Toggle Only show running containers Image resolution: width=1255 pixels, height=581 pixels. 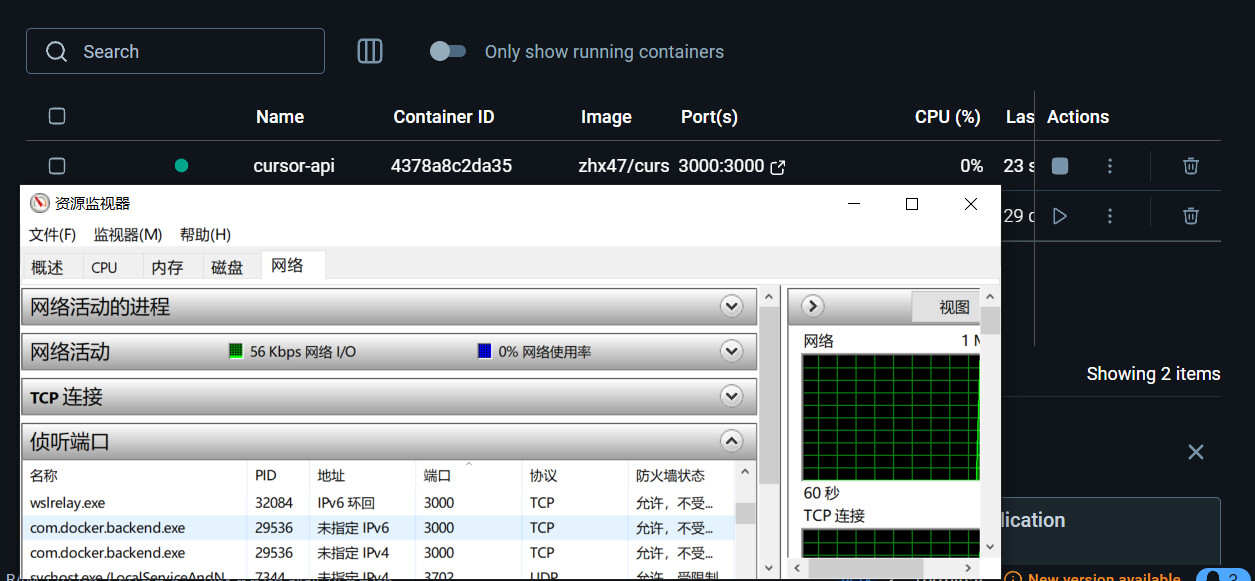pyautogui.click(x=448, y=51)
